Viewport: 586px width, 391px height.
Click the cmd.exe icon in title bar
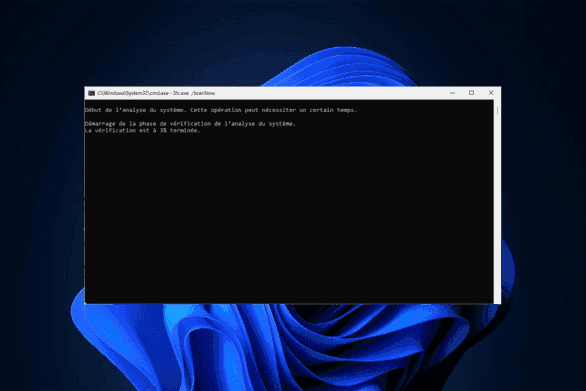click(x=91, y=93)
